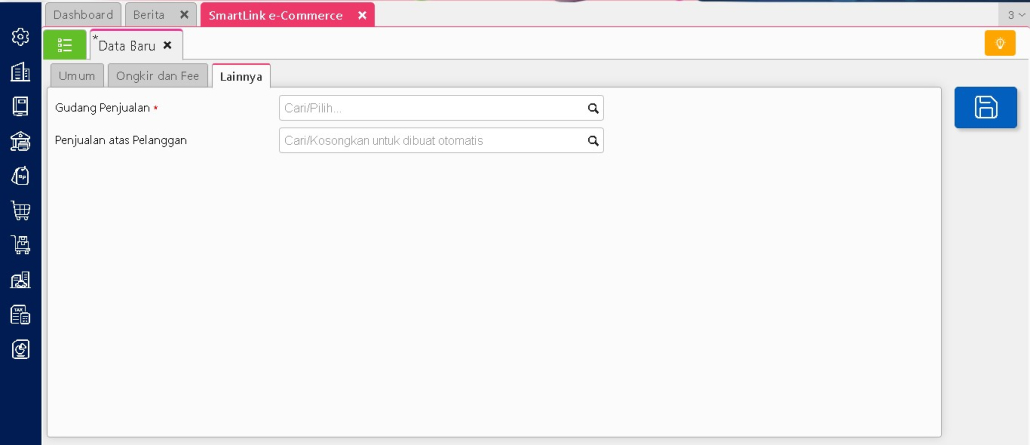Viewport: 1030px width, 445px height.
Task: Go to the Dashboard tab
Action: (x=83, y=15)
